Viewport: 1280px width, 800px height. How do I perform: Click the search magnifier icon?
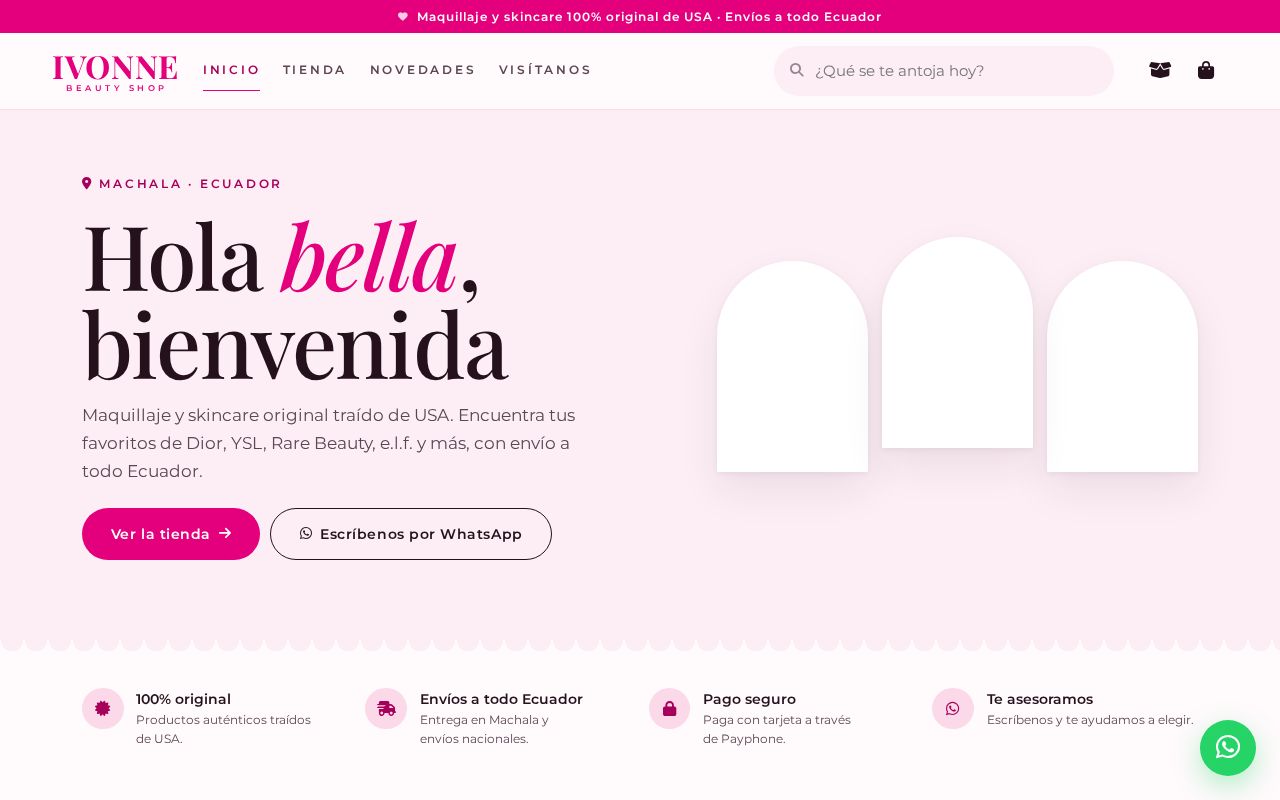pyautogui.click(x=797, y=70)
